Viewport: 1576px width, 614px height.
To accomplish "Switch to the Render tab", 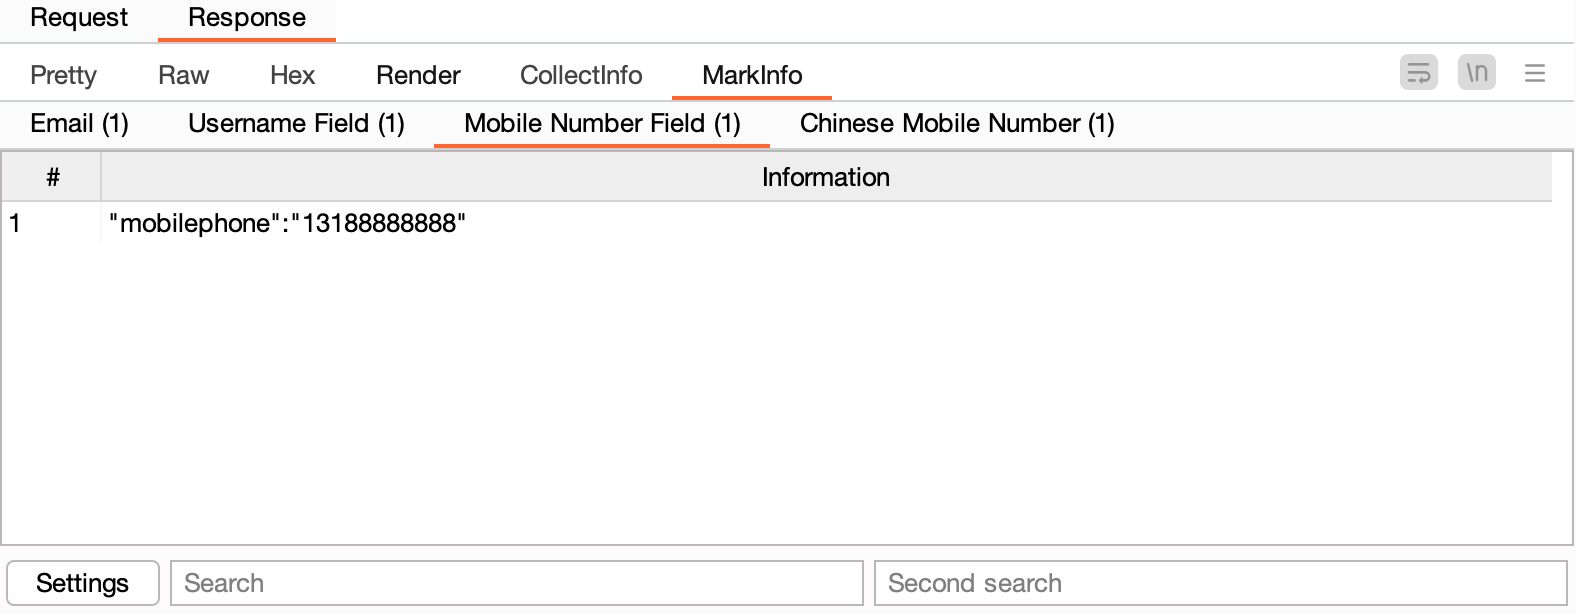I will 418,75.
